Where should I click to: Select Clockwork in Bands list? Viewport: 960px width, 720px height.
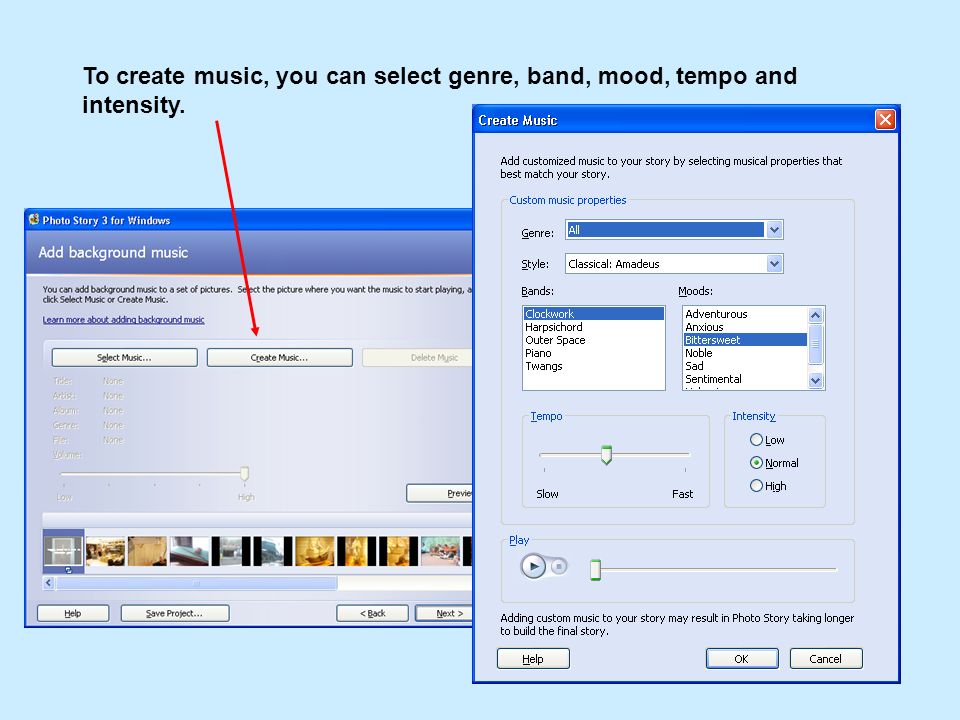pos(593,313)
